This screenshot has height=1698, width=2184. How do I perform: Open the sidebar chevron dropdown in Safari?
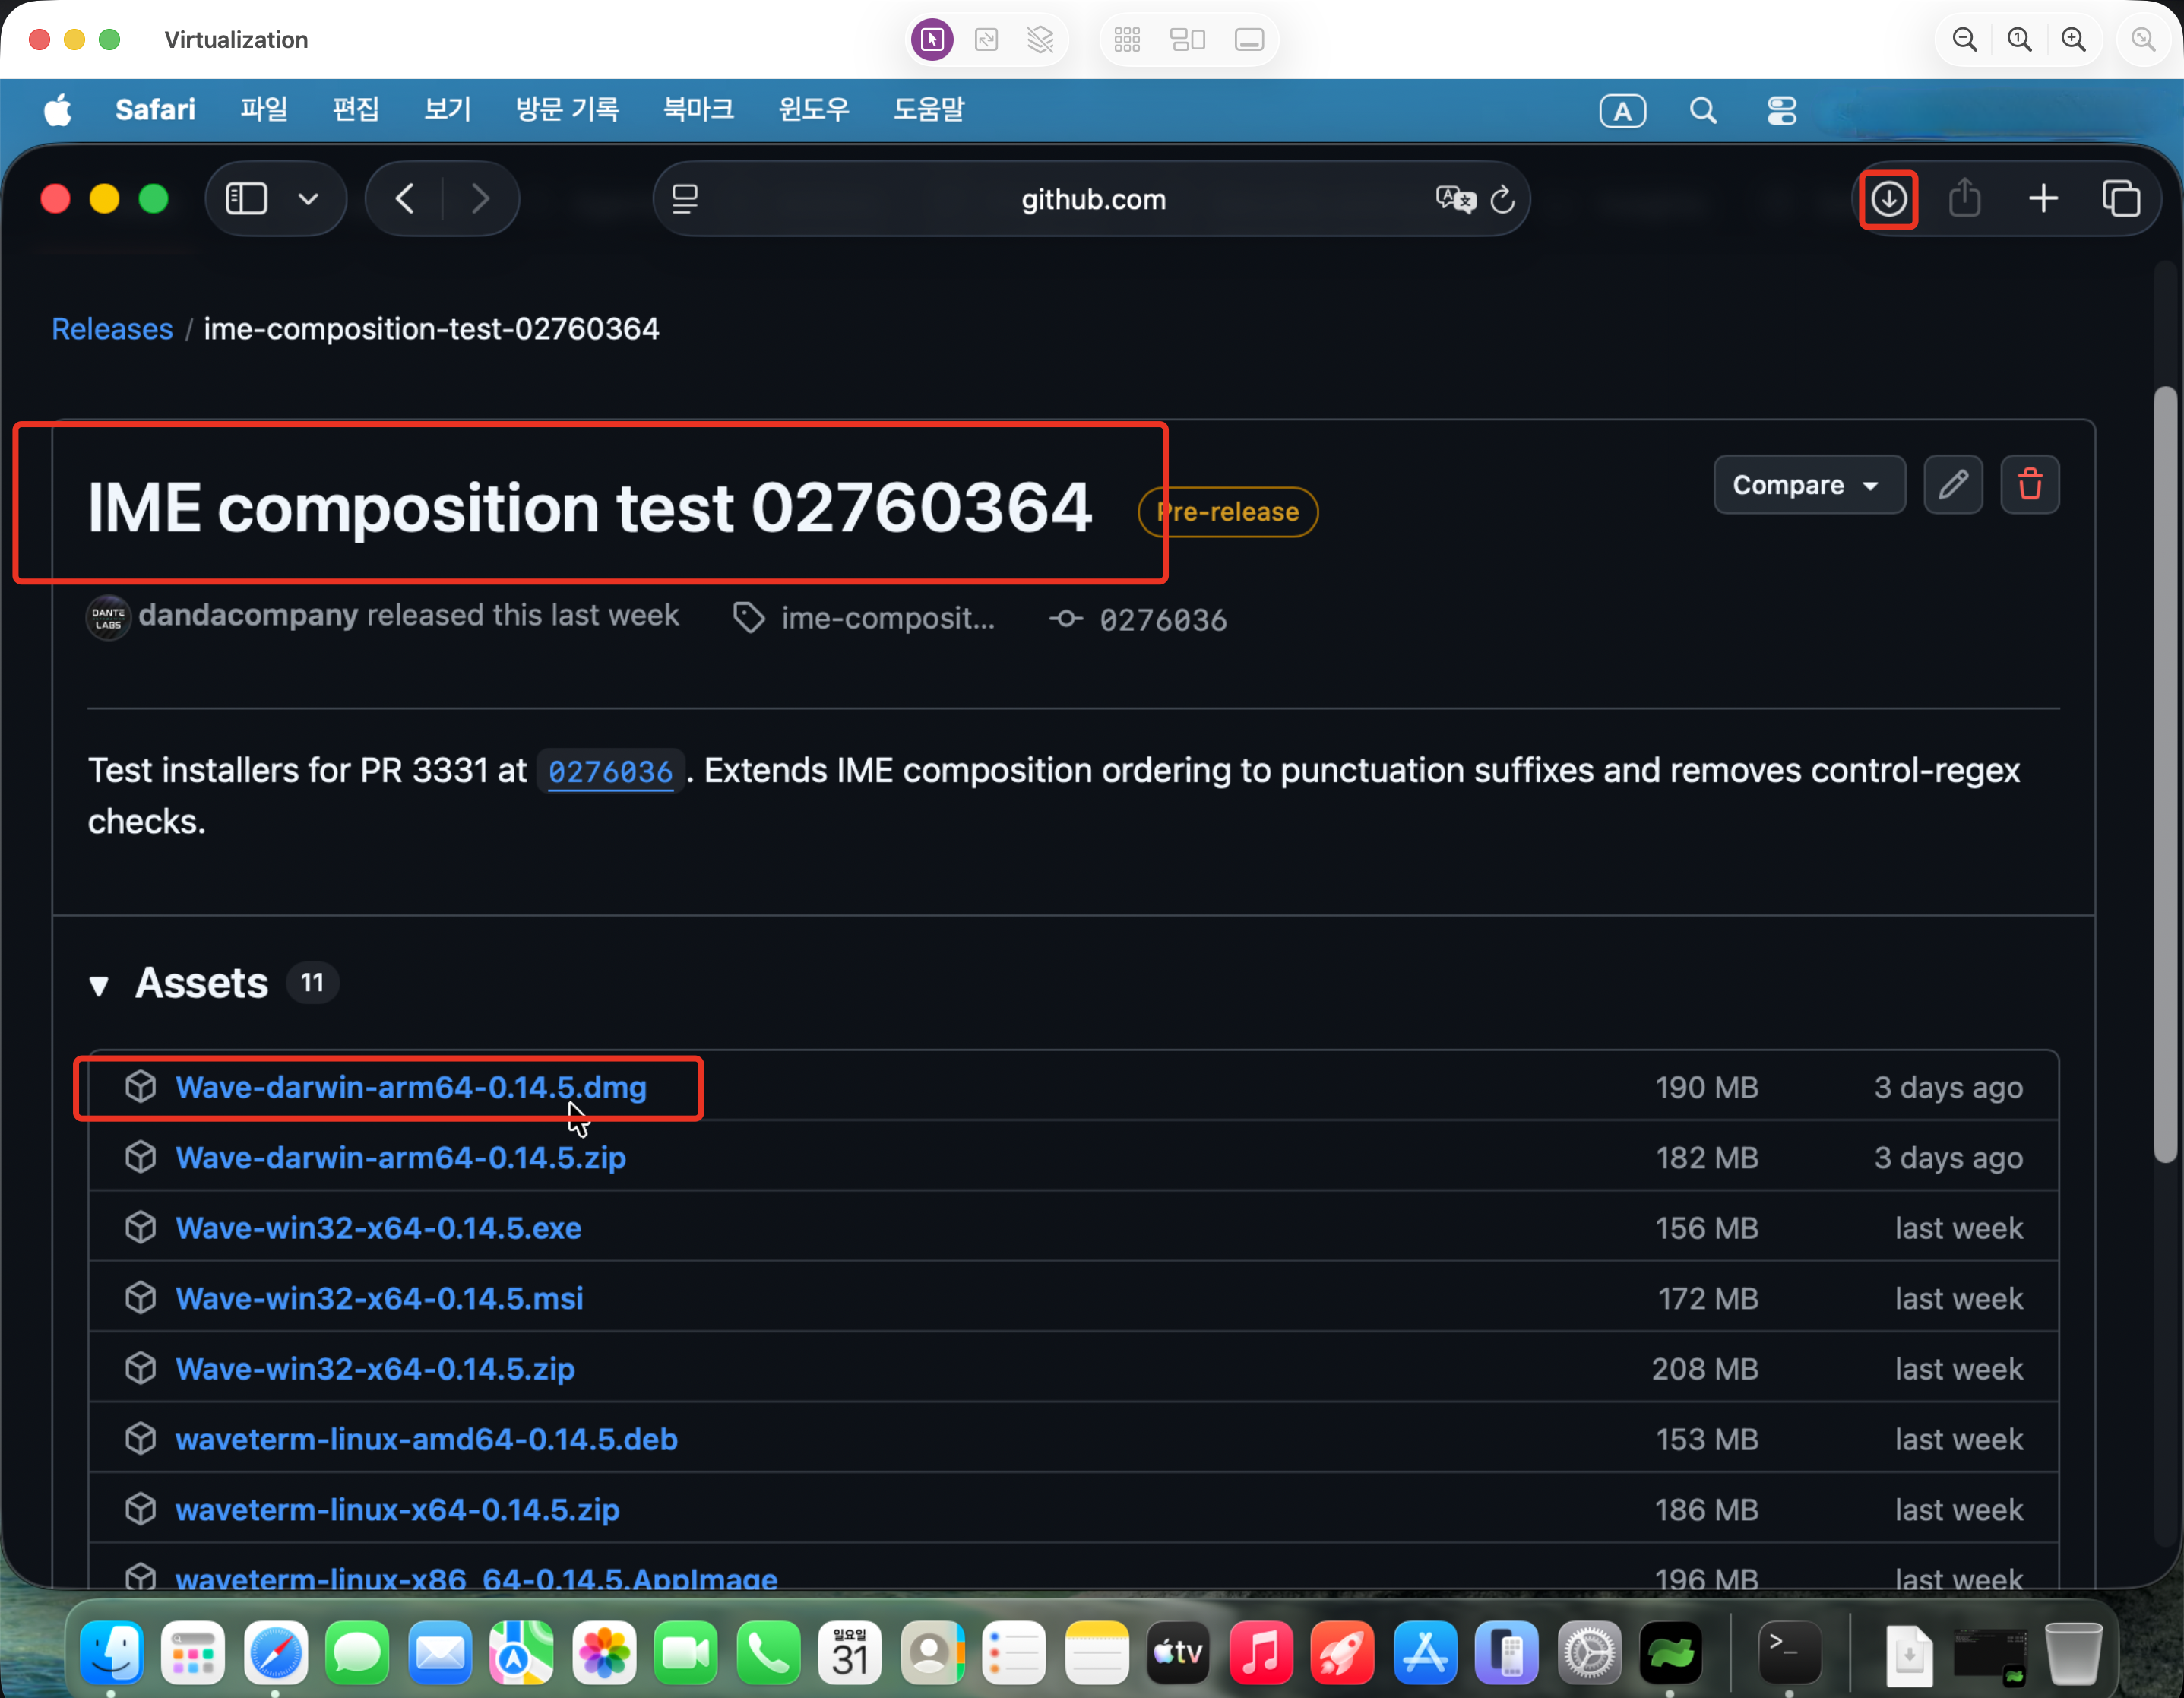pyautogui.click(x=308, y=199)
